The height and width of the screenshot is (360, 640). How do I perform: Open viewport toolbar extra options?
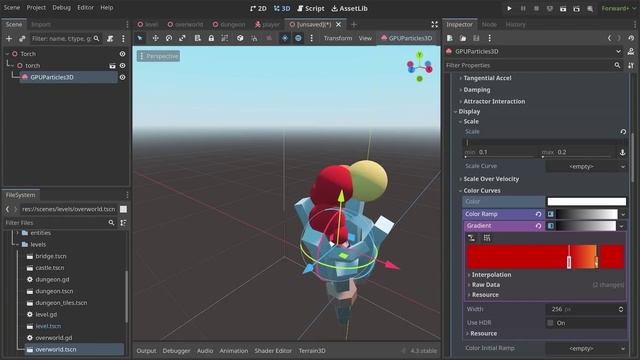(x=311, y=38)
